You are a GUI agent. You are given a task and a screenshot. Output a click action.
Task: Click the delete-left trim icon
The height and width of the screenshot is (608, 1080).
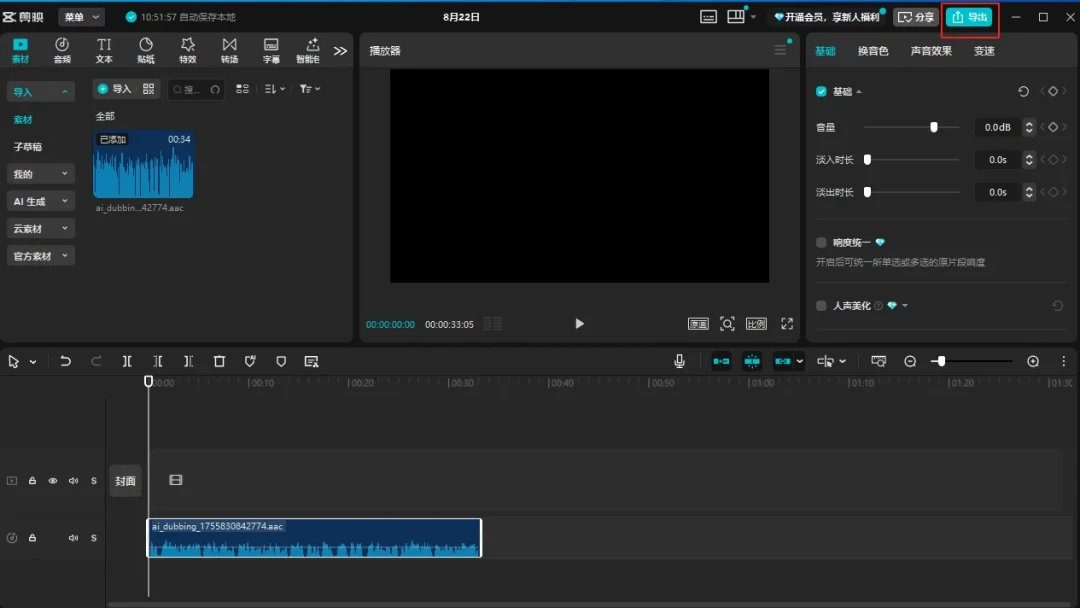[158, 361]
